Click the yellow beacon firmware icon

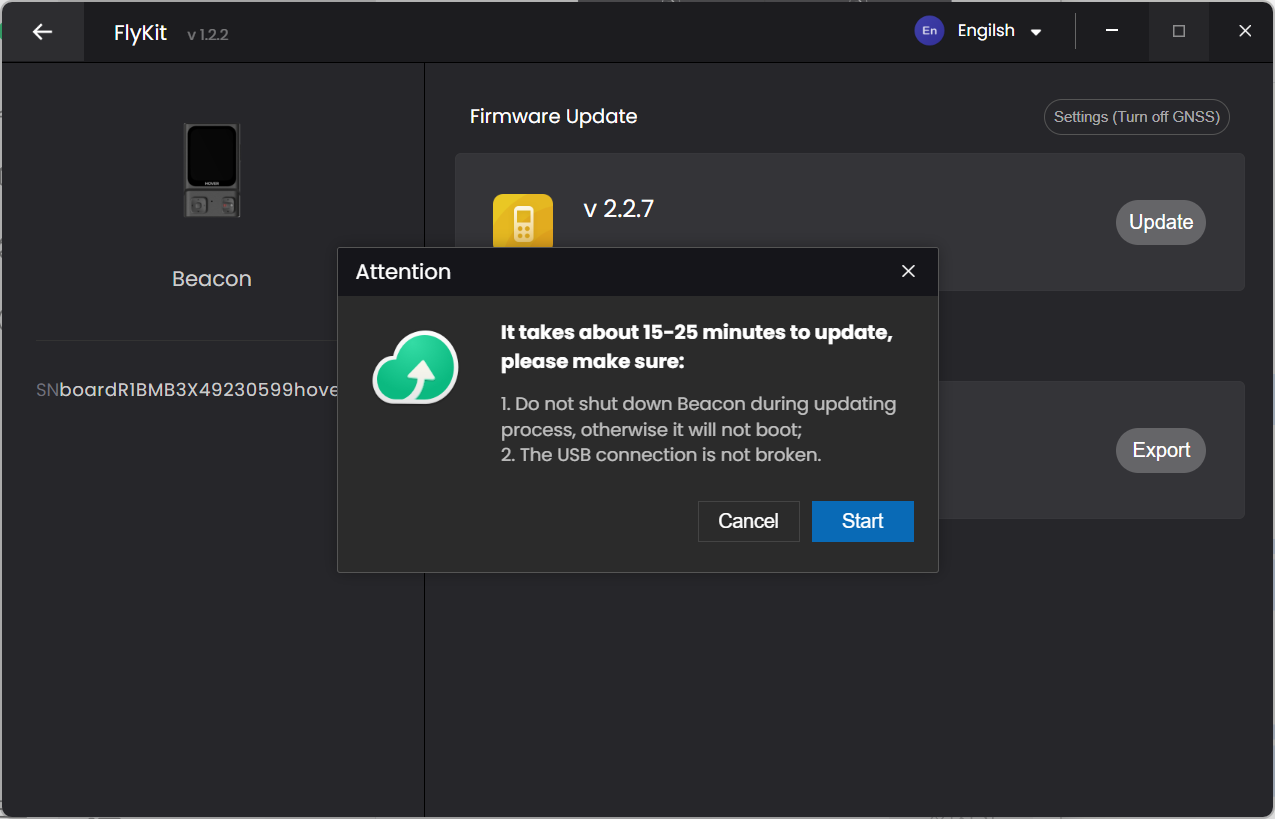[x=523, y=221]
